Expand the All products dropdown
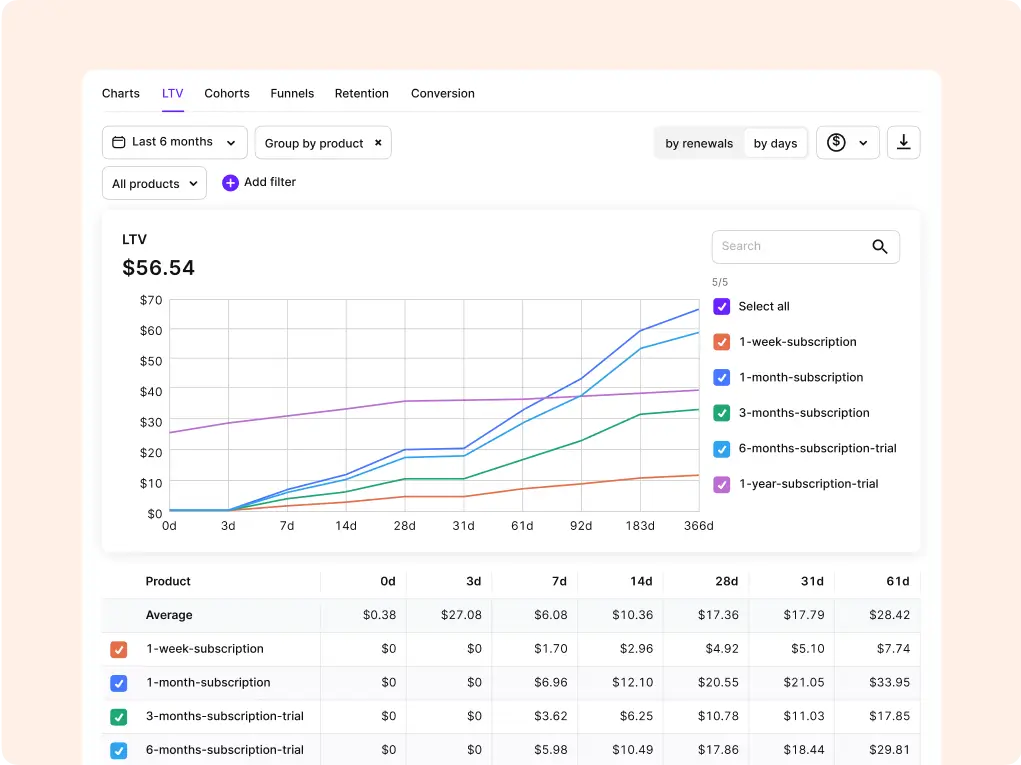 tap(154, 184)
